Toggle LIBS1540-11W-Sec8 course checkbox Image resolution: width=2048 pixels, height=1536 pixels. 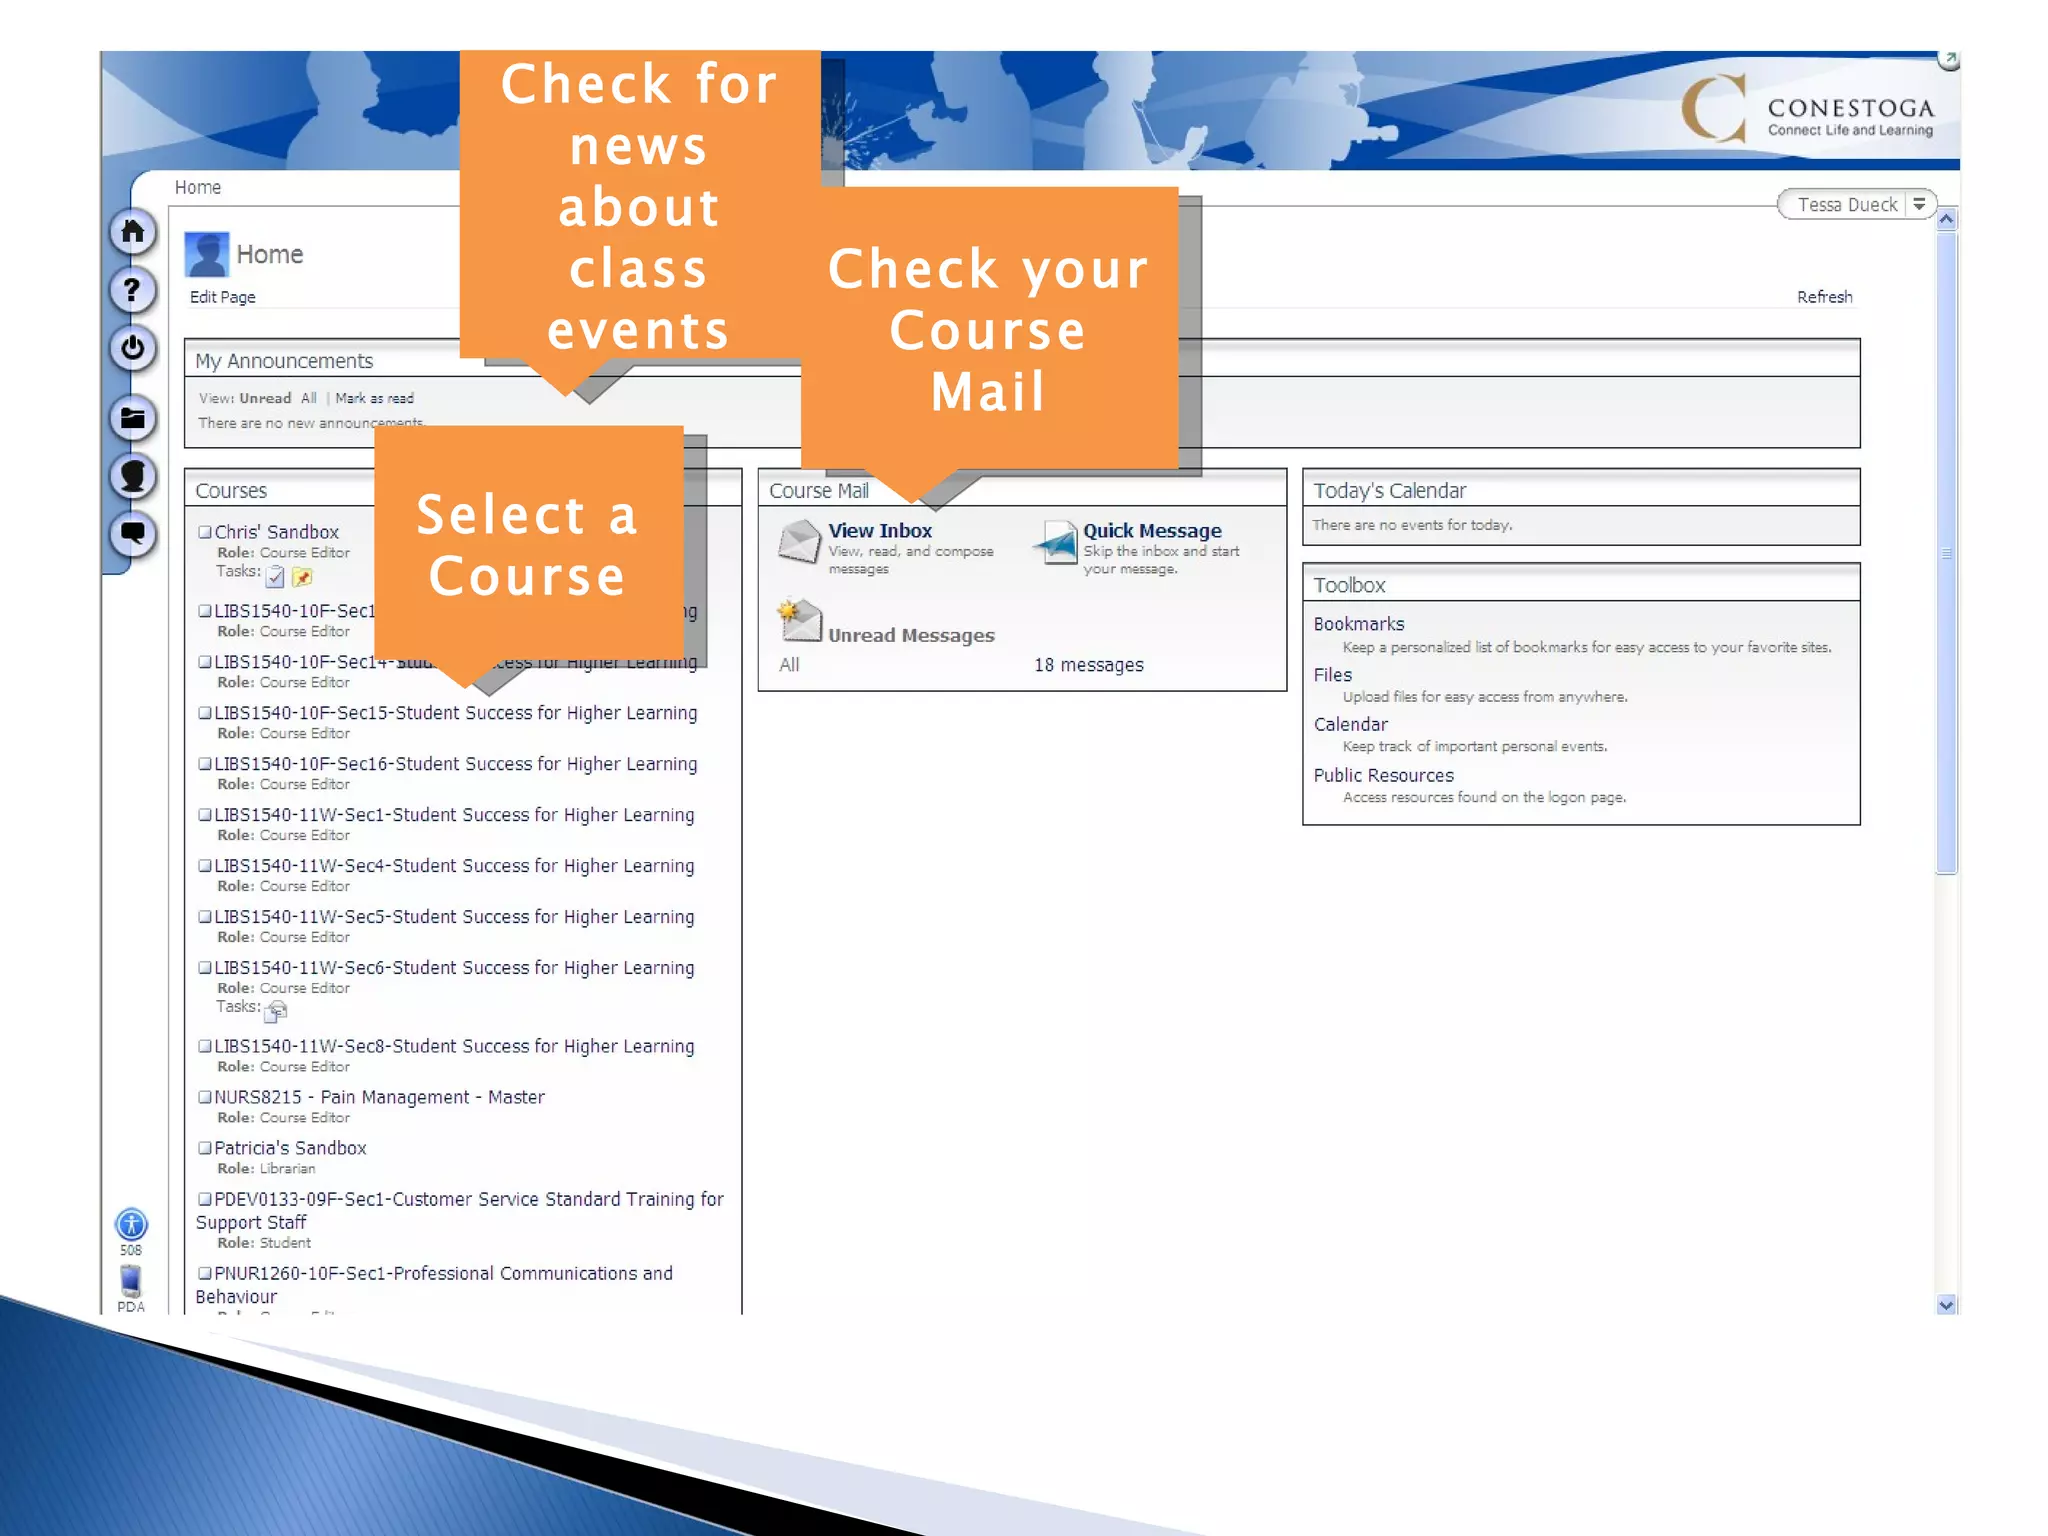pos(205,1046)
